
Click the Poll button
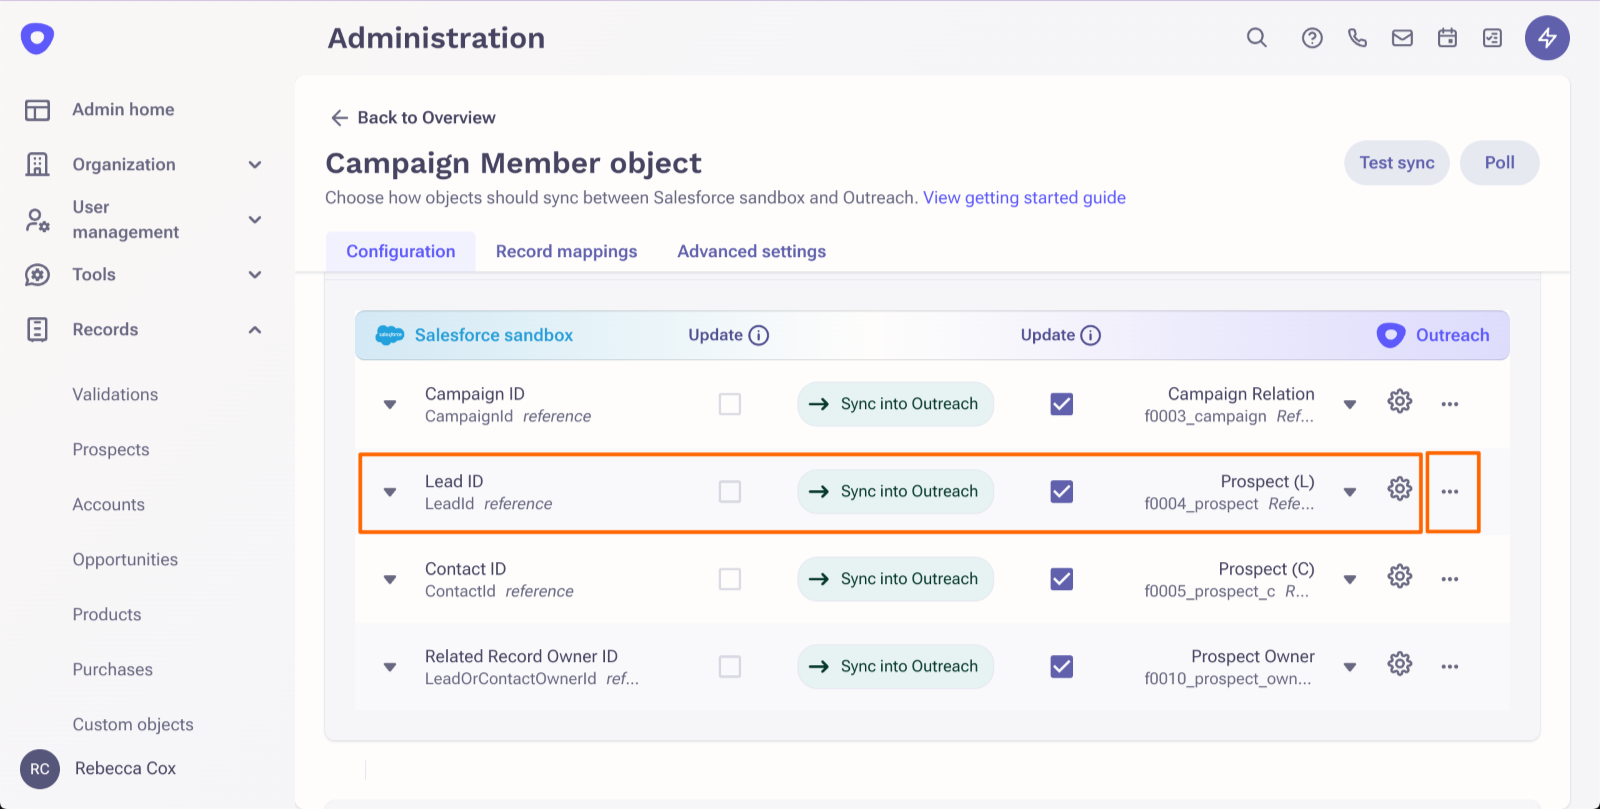[1499, 163]
